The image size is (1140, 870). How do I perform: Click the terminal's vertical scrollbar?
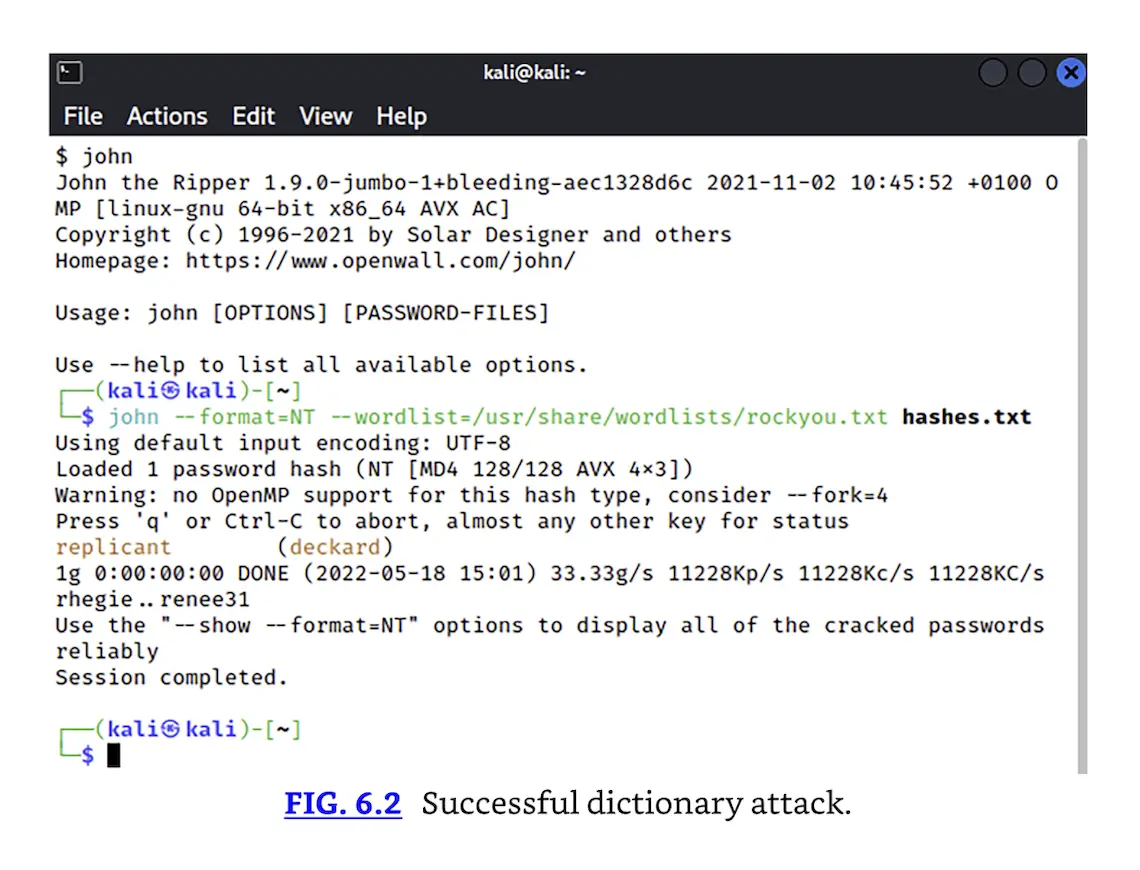point(1080,450)
